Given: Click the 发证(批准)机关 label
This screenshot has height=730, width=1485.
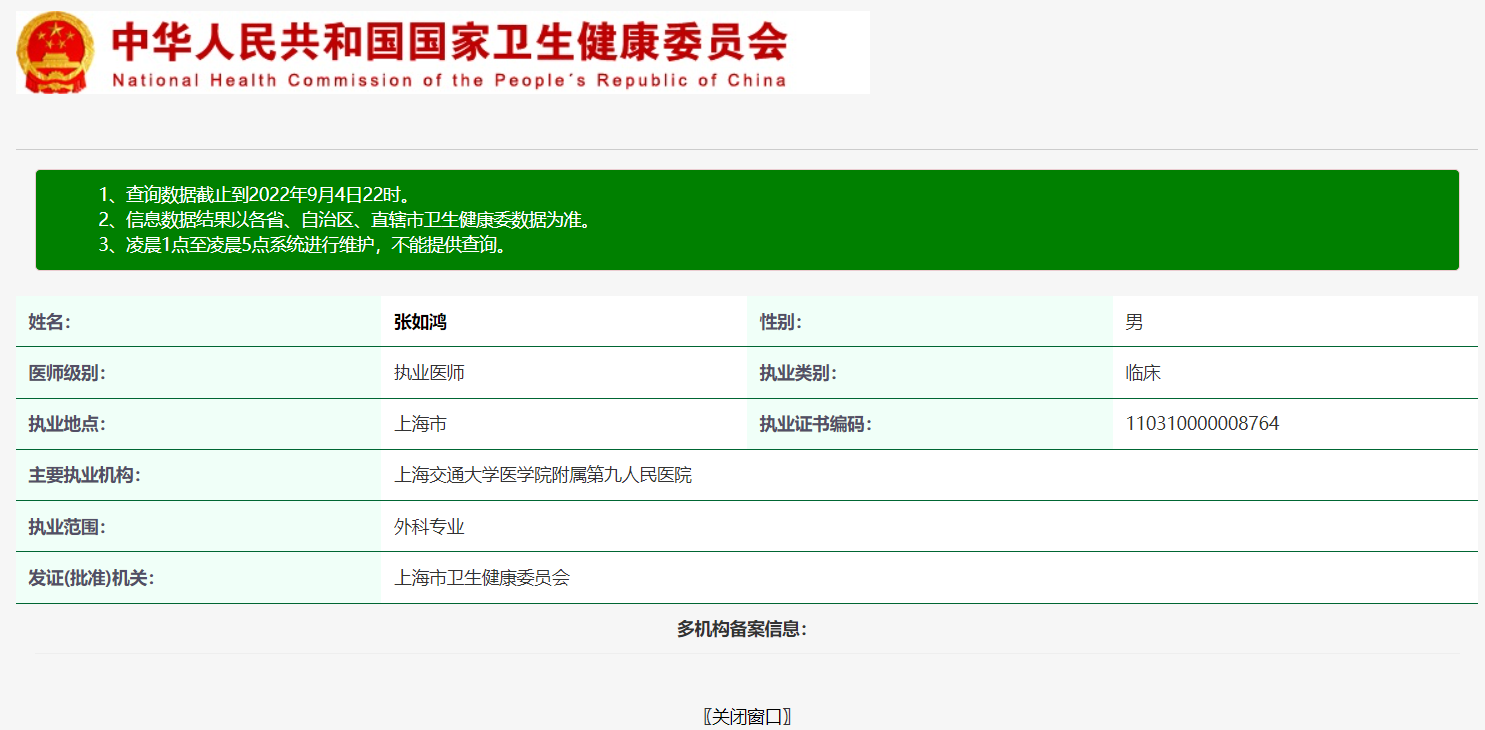Looking at the screenshot, I should tap(91, 578).
